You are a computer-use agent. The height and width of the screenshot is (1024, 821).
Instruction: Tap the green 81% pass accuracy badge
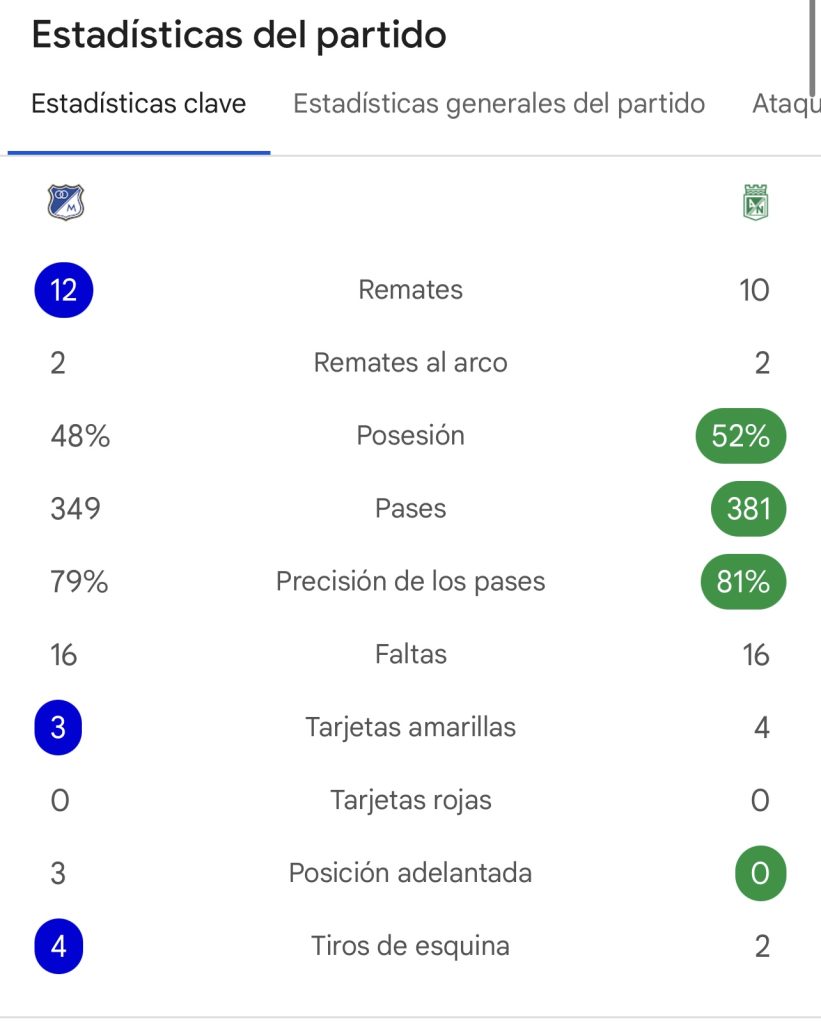(x=743, y=581)
